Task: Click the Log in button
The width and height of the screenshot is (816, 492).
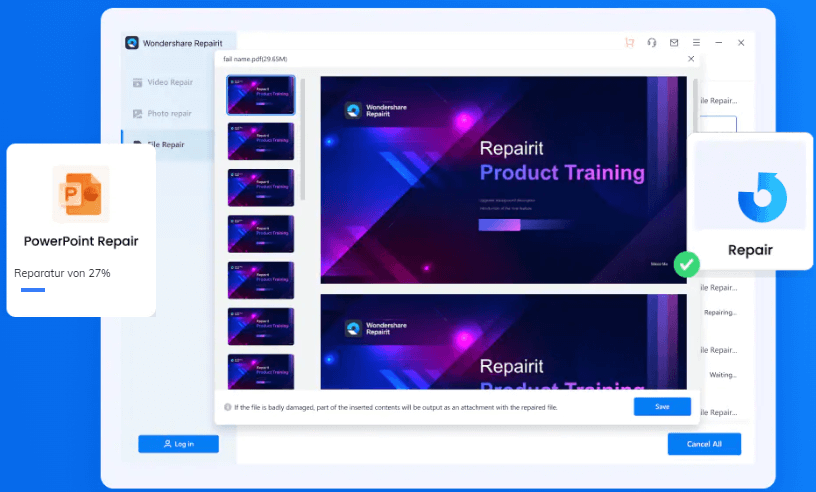Action: [178, 444]
